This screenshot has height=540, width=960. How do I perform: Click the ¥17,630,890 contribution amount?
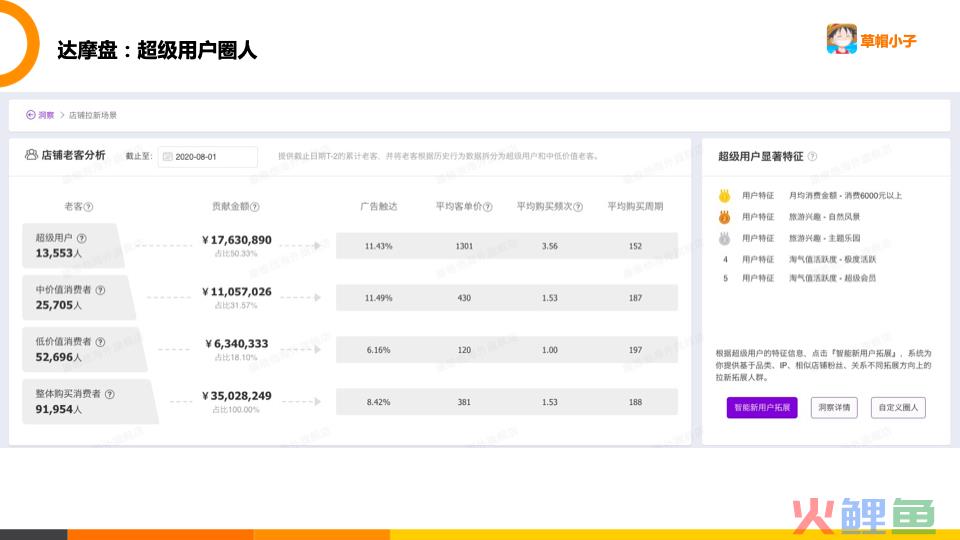coord(236,240)
